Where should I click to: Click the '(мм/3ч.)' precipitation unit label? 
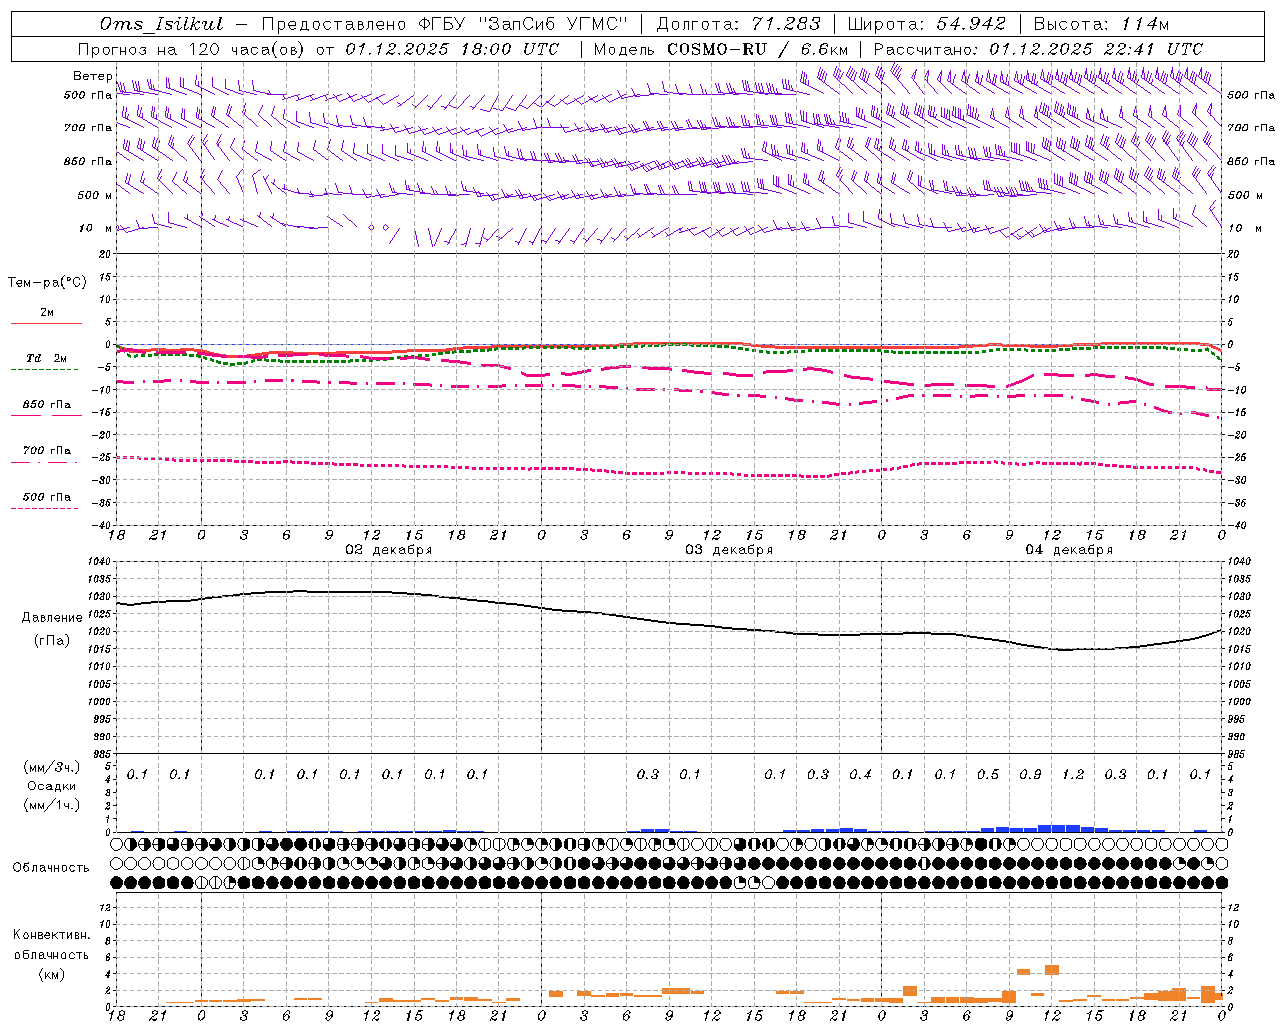(x=52, y=767)
